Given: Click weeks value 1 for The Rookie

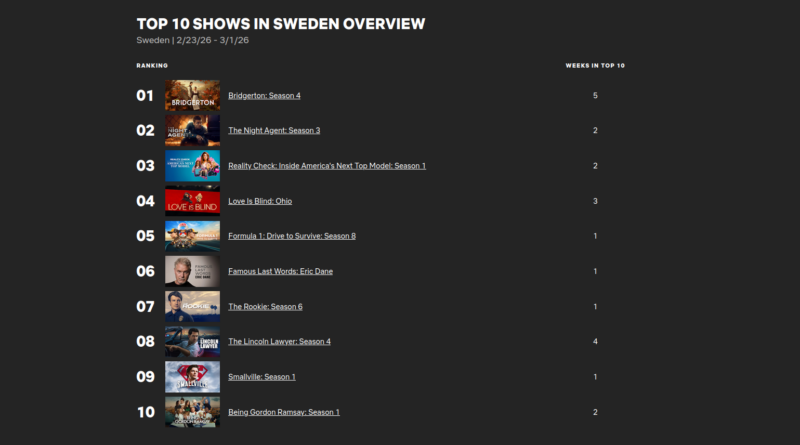Looking at the screenshot, I should click(x=595, y=307).
